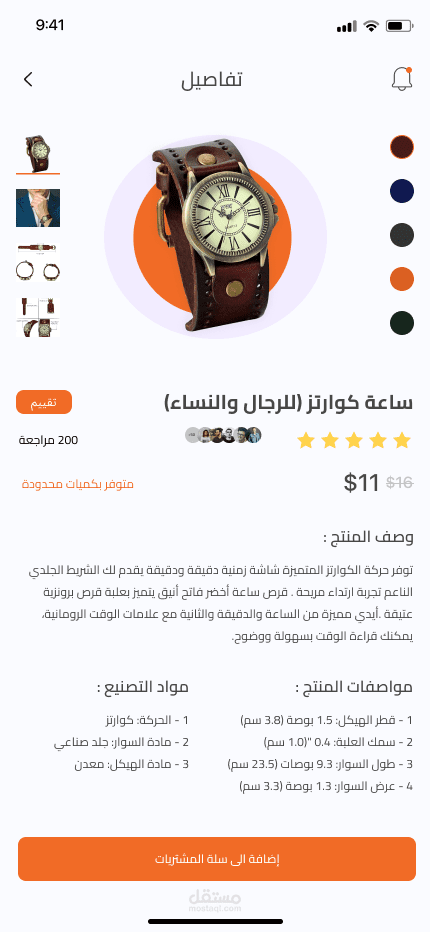
Task: View the strap dimensions thumbnail
Action: click(x=38, y=263)
